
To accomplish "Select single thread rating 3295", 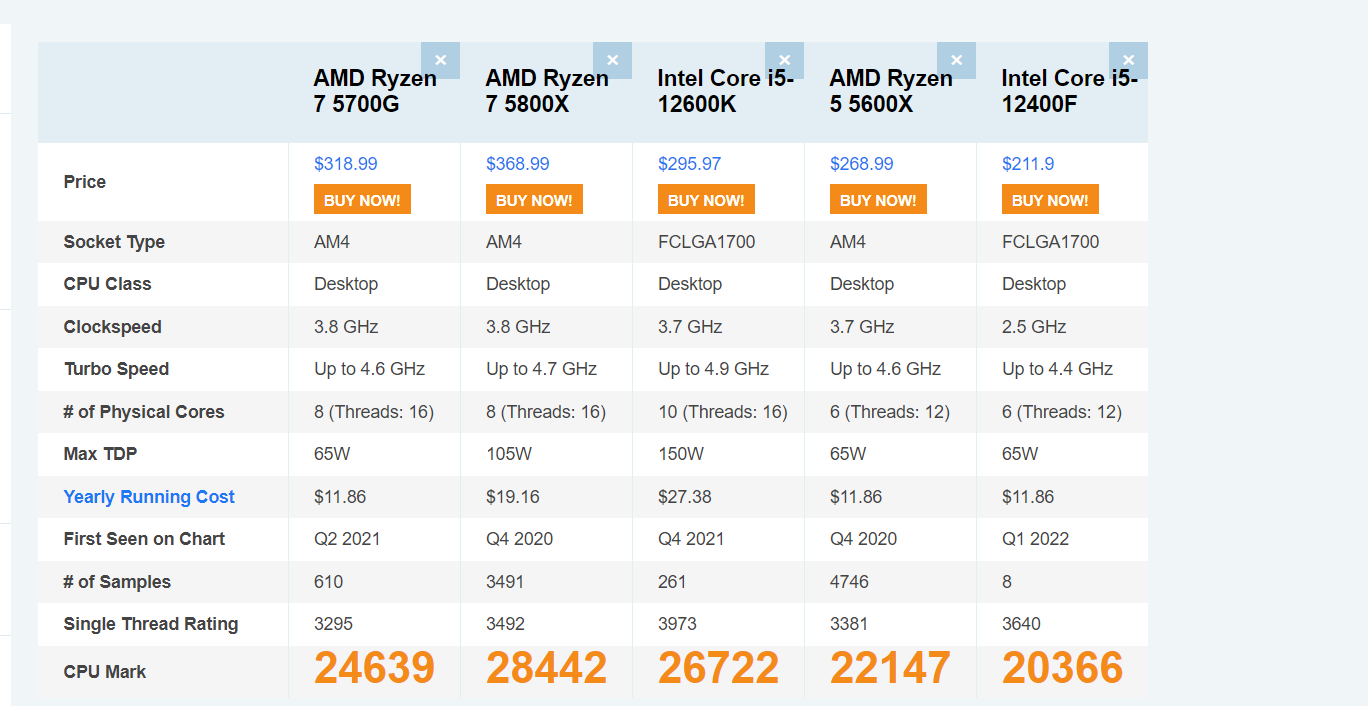I will (335, 624).
